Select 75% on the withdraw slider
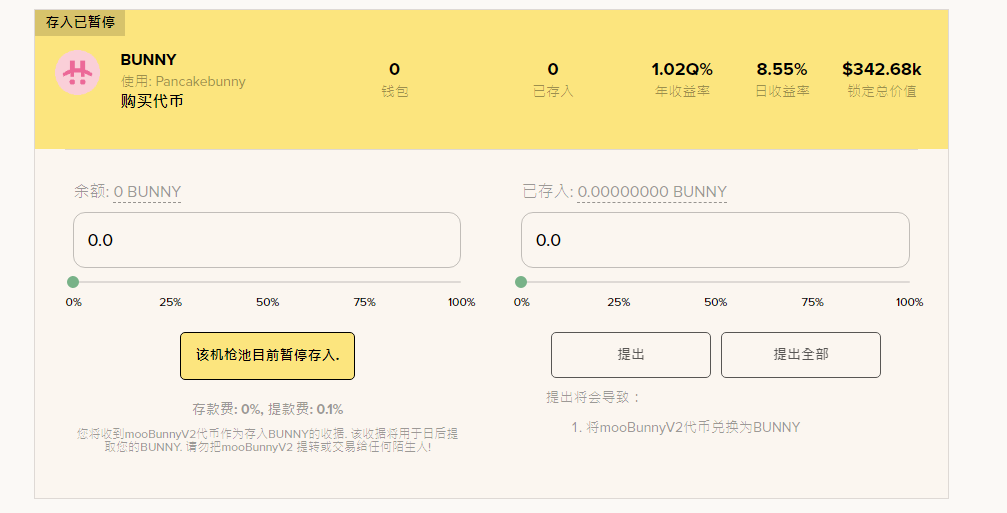 coord(812,302)
